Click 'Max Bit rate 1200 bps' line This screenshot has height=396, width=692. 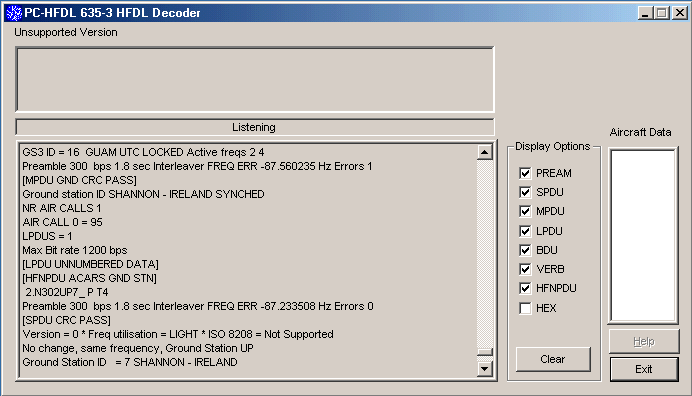tap(75, 250)
